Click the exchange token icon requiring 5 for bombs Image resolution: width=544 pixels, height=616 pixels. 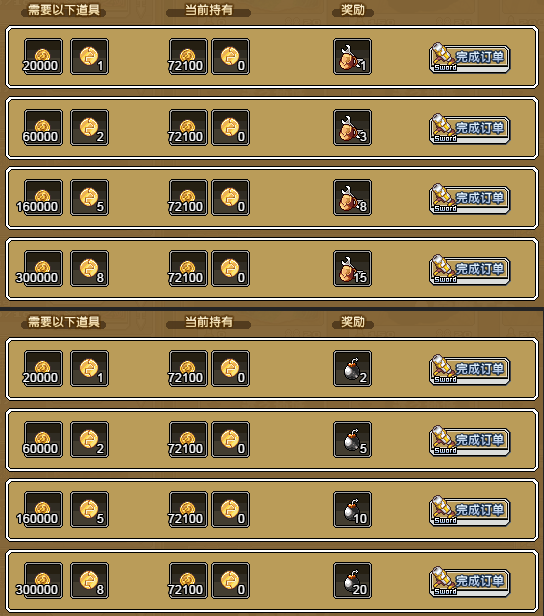pyautogui.click(x=90, y=510)
